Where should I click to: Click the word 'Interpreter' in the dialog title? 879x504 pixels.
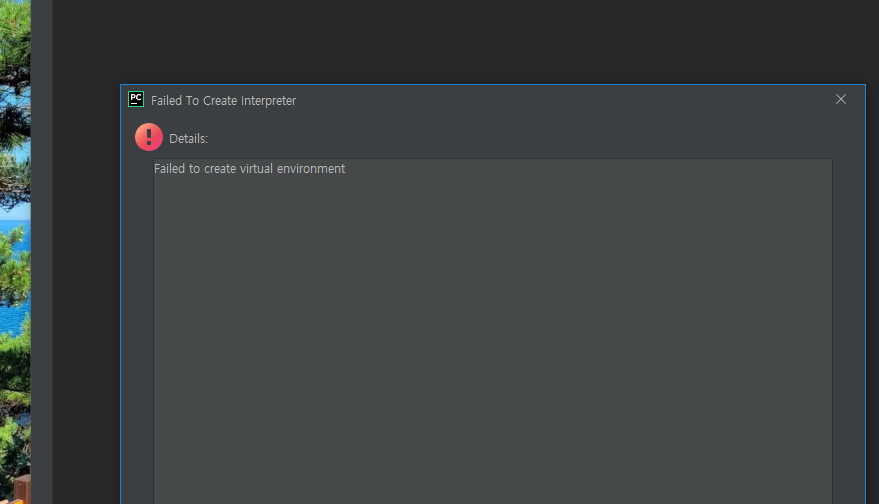(269, 100)
